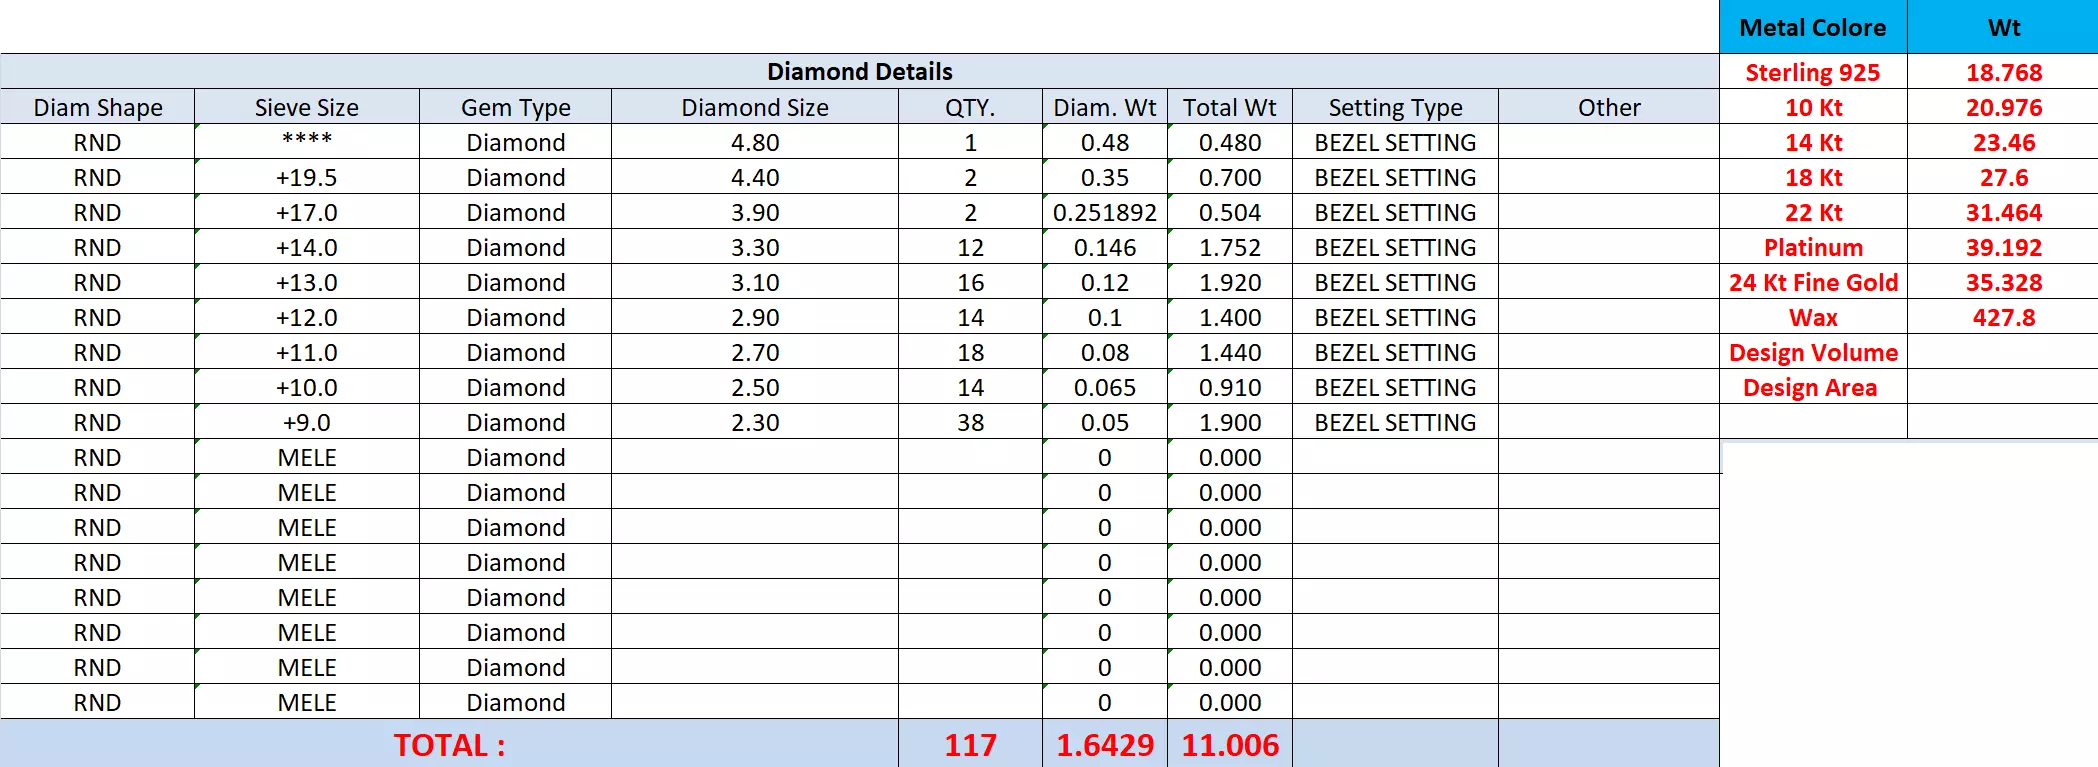2098x767 pixels.
Task: Click the "Diam. Wt" column header
Action: tap(1105, 107)
